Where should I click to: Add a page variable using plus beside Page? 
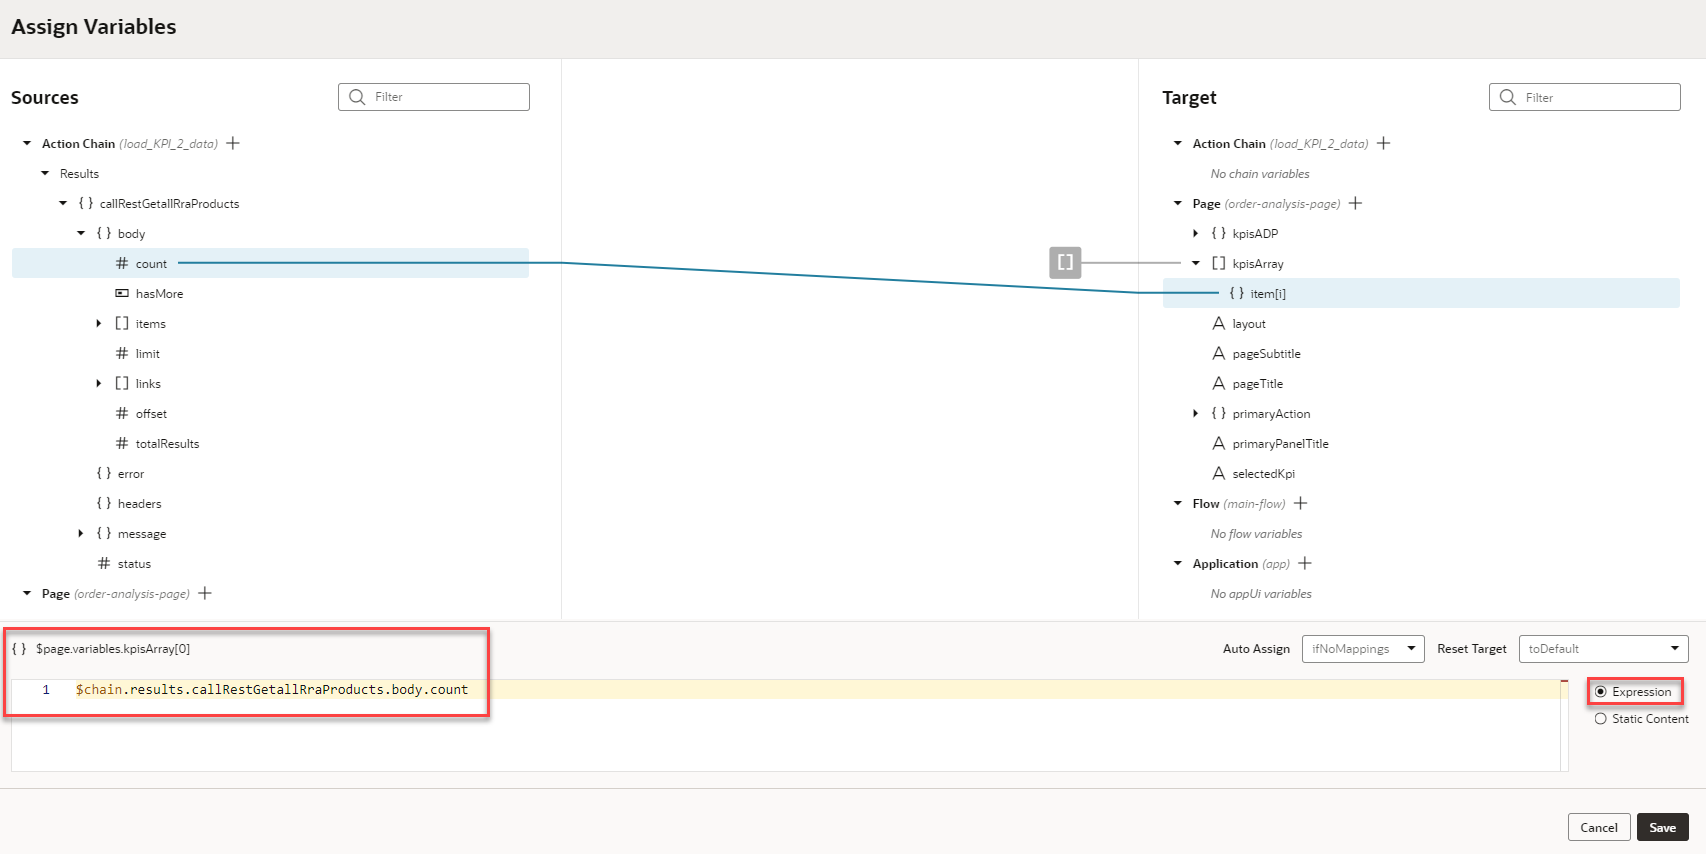pyautogui.click(x=1355, y=203)
